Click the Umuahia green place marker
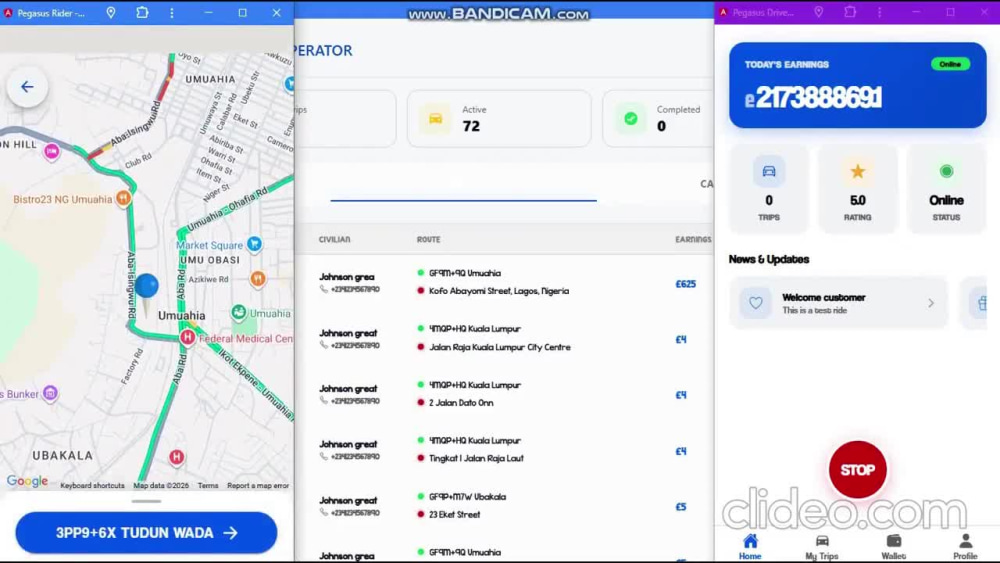The height and width of the screenshot is (563, 1000). point(239,312)
